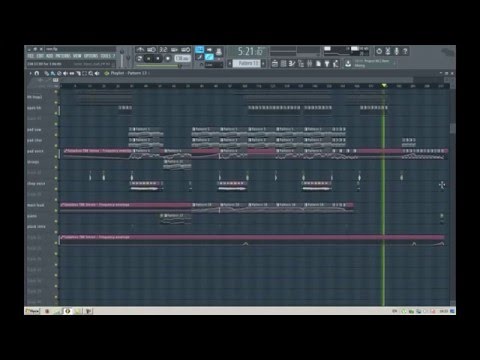Screen dimensions: 480x360
Task: Click the one-click recording microphone icon
Action: [x=396, y=51]
